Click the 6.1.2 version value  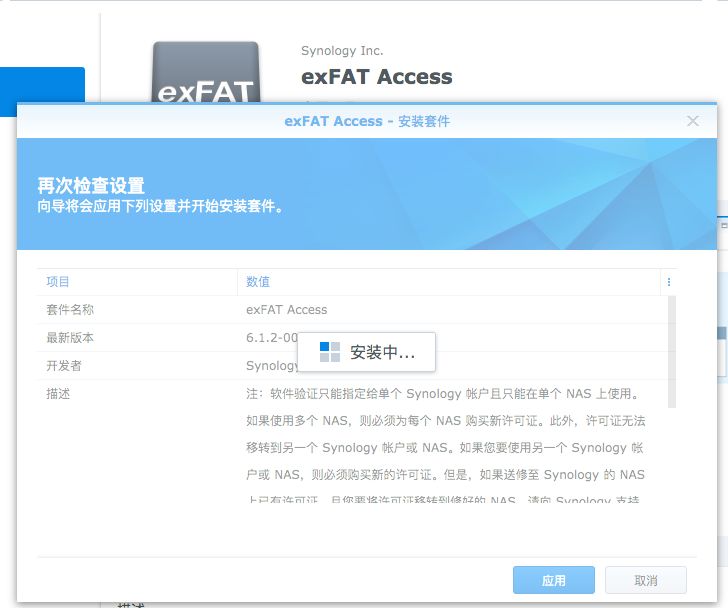pos(272,337)
